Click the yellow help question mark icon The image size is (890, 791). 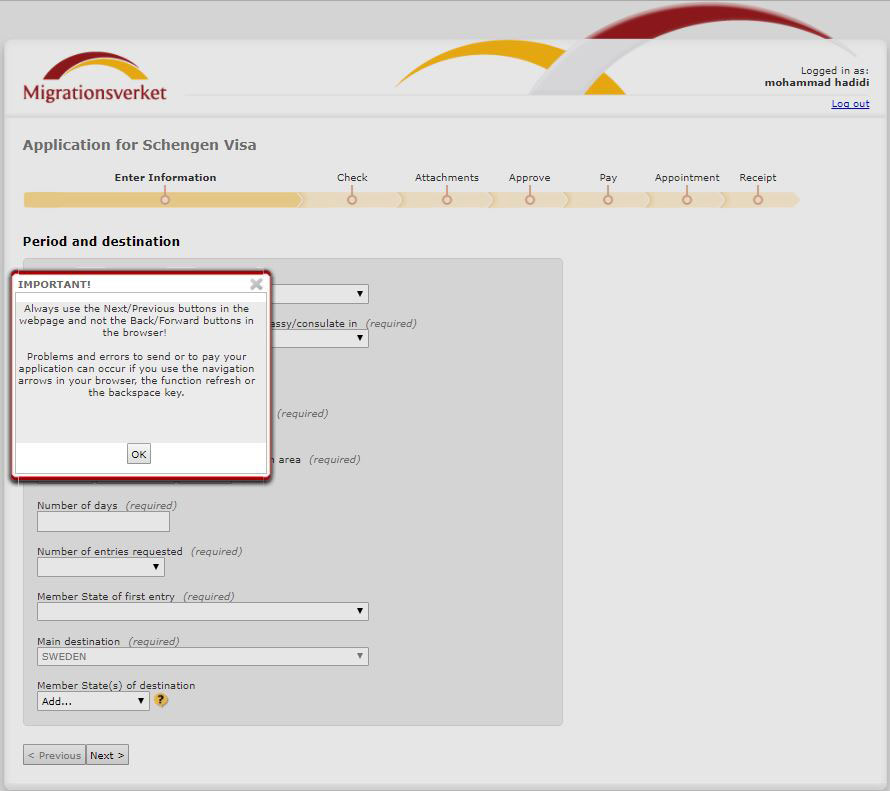tap(160, 701)
